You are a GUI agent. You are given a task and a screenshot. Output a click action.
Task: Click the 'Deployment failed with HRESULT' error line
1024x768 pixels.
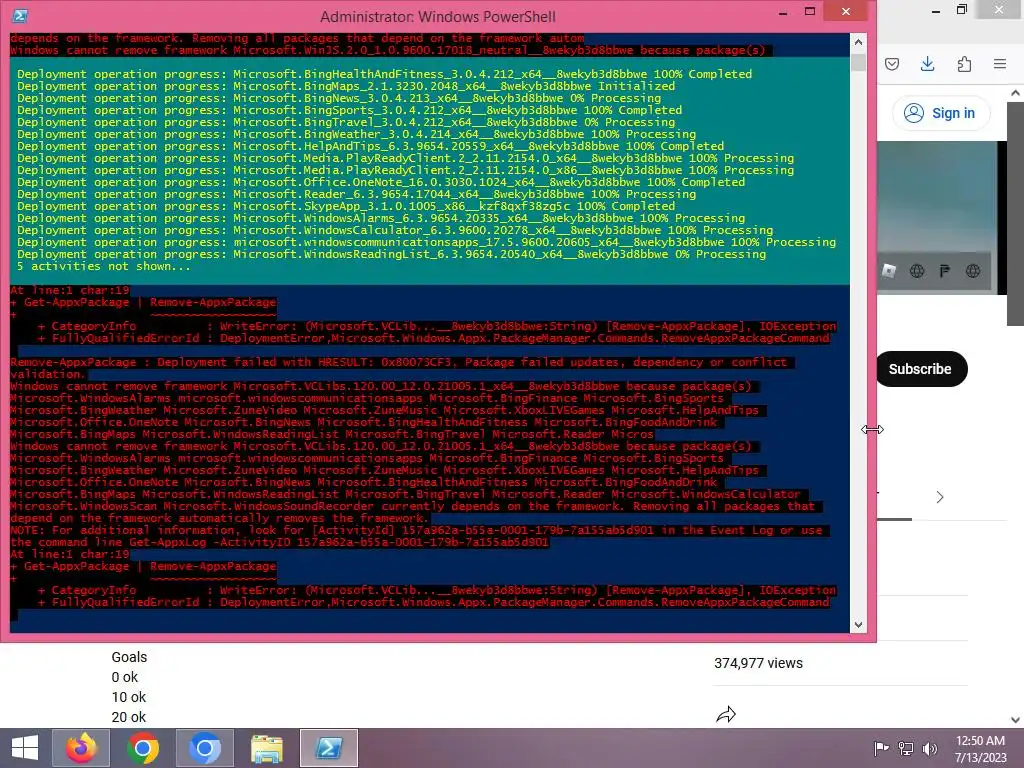coord(398,362)
